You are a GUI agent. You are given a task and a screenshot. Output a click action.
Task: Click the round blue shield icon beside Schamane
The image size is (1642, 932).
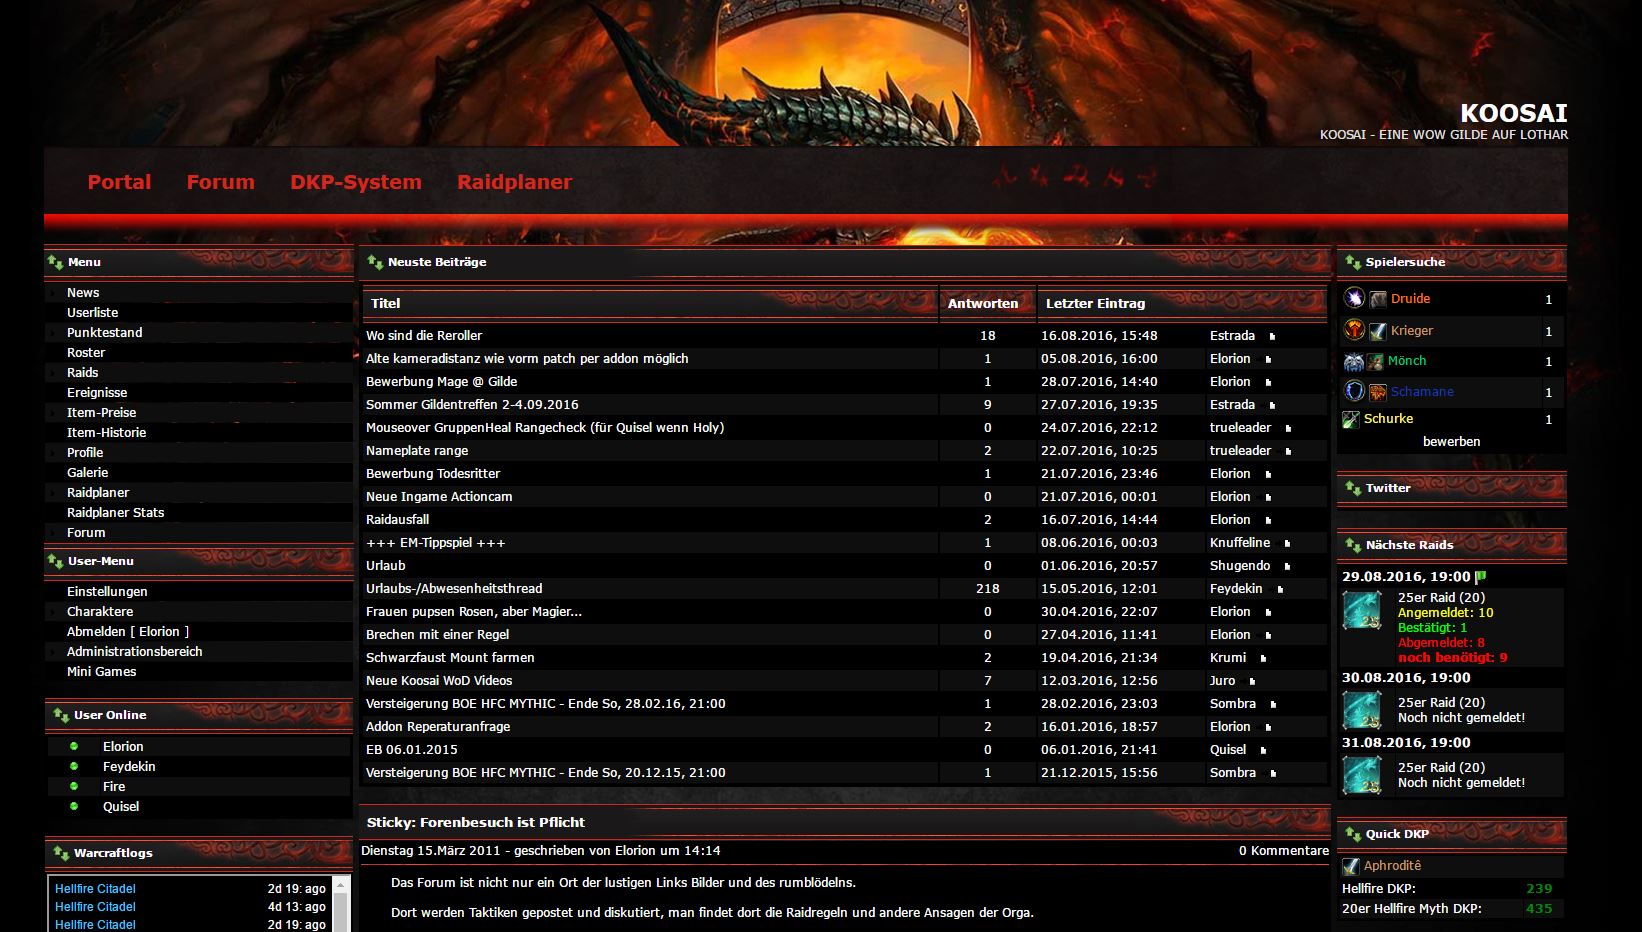point(1354,391)
